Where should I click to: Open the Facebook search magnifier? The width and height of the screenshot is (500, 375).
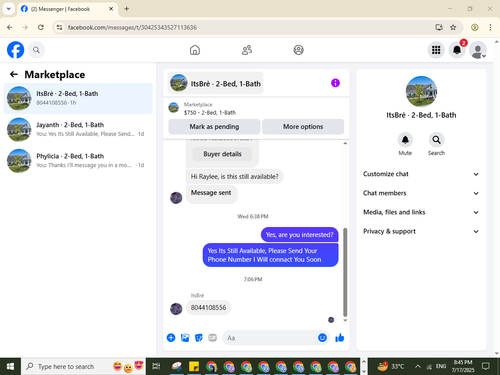36,50
